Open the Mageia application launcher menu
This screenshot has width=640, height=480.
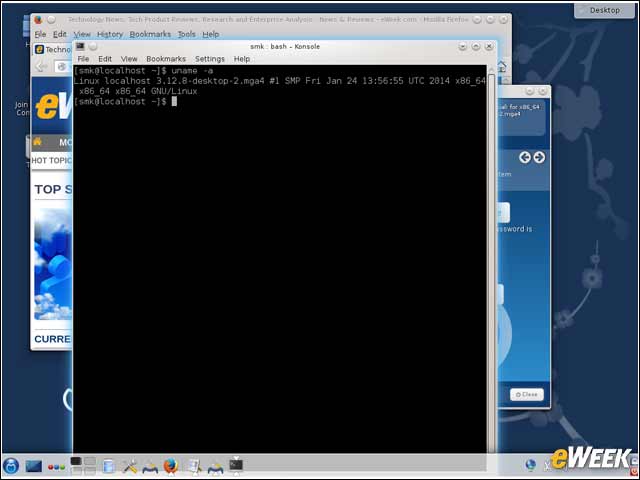coord(11,466)
